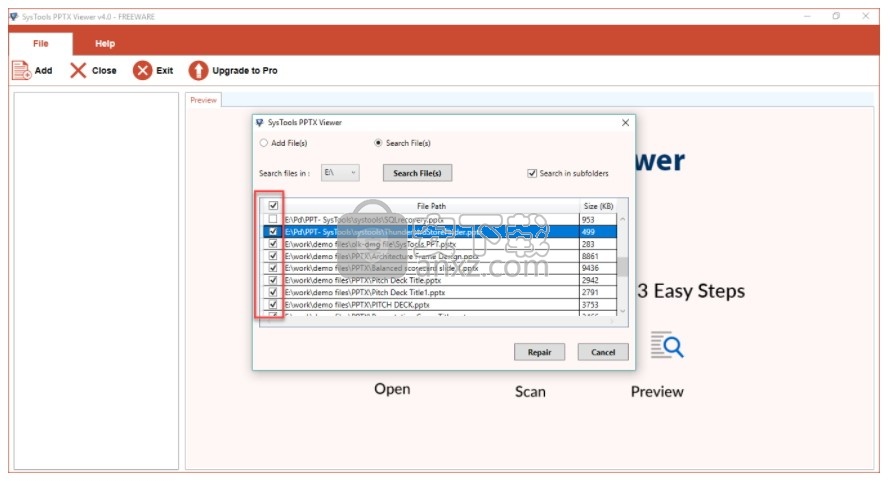Click the SysTools logo in dialog title bar

click(259, 123)
